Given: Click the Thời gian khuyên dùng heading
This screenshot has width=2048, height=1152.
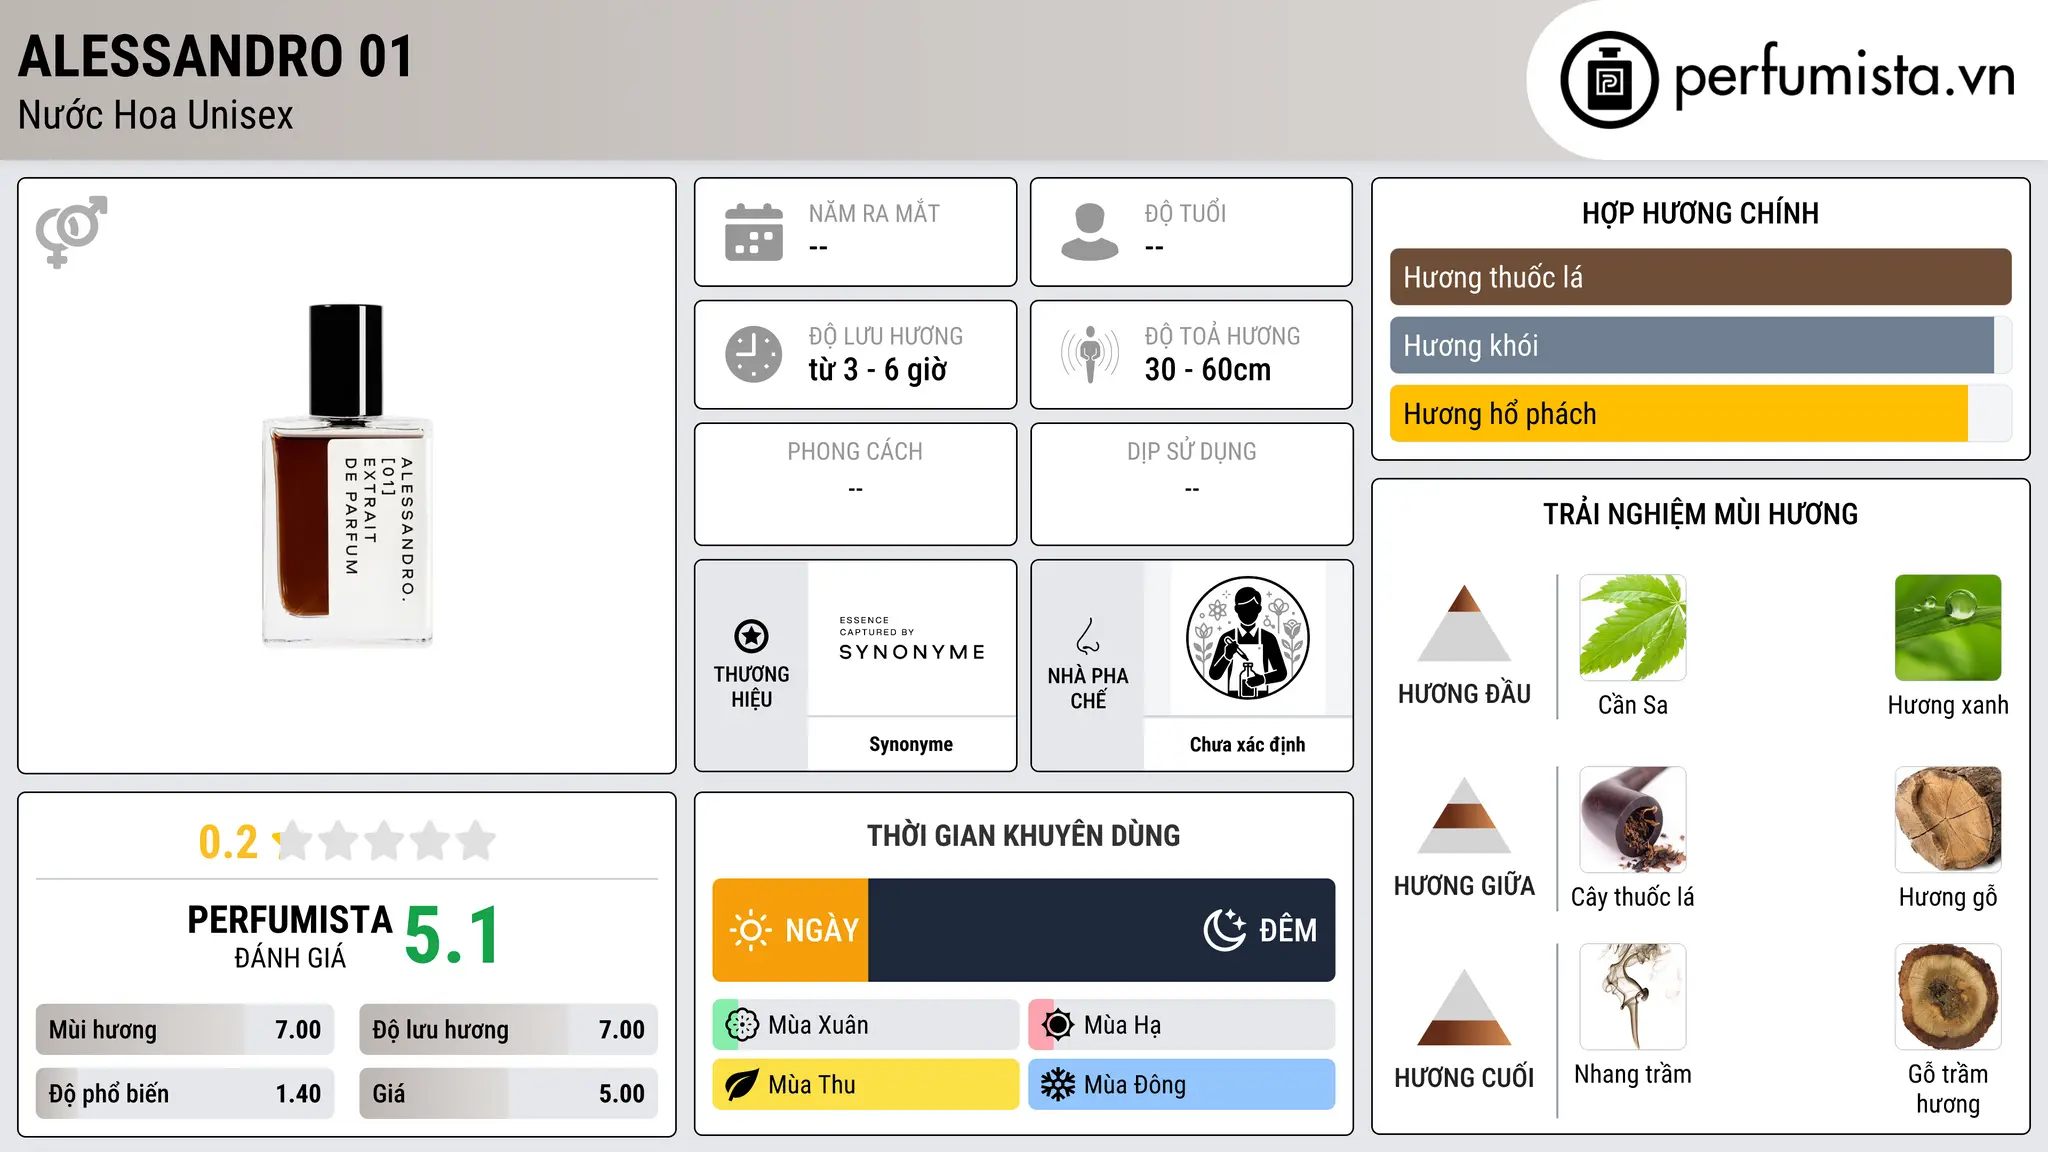Looking at the screenshot, I should pyautogui.click(x=1024, y=835).
